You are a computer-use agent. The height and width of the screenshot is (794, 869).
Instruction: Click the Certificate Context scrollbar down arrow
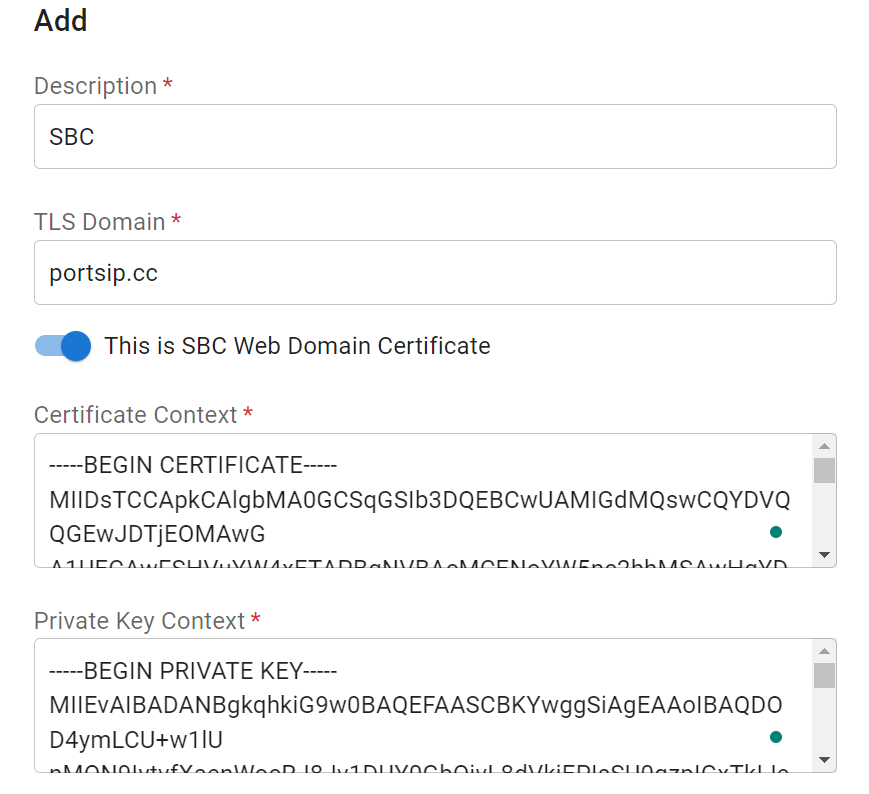[824, 555]
